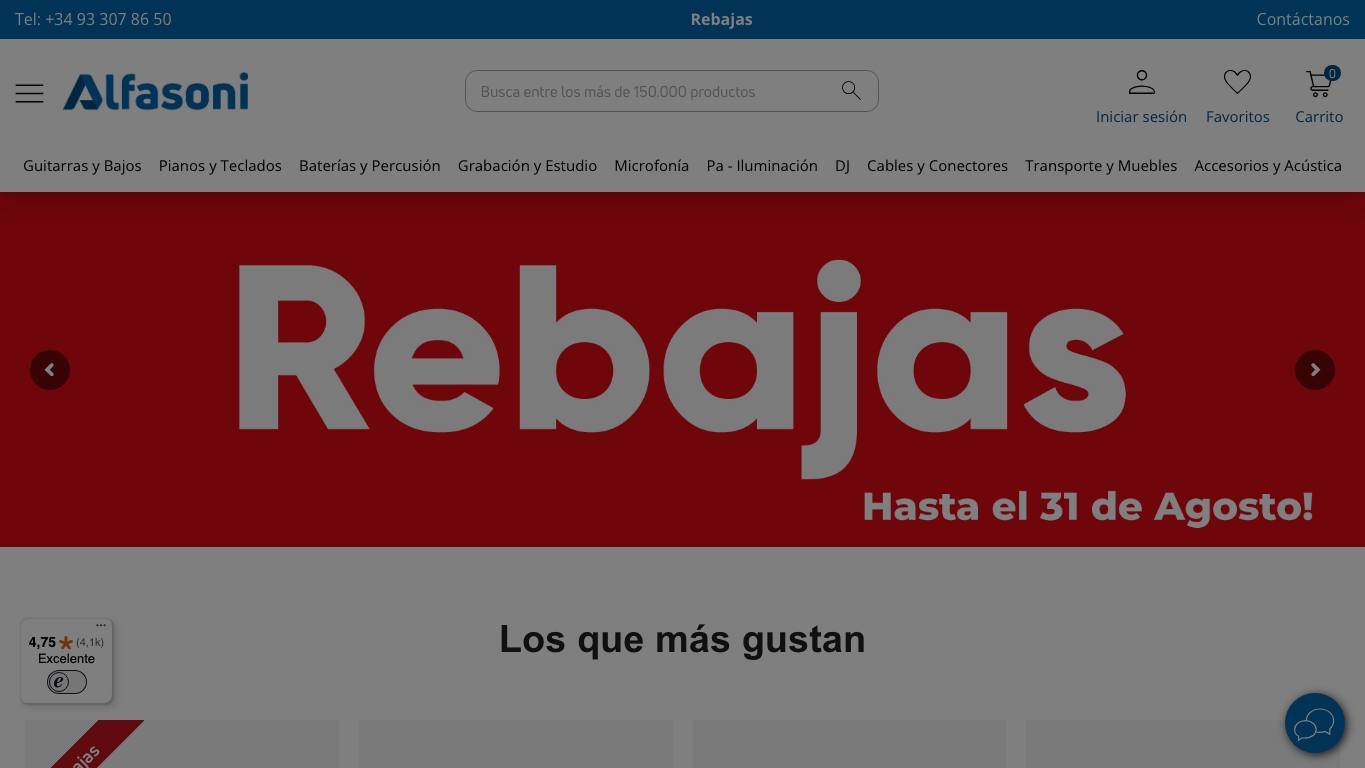Click the Excelente rating text
The height and width of the screenshot is (768, 1365).
pos(67,659)
